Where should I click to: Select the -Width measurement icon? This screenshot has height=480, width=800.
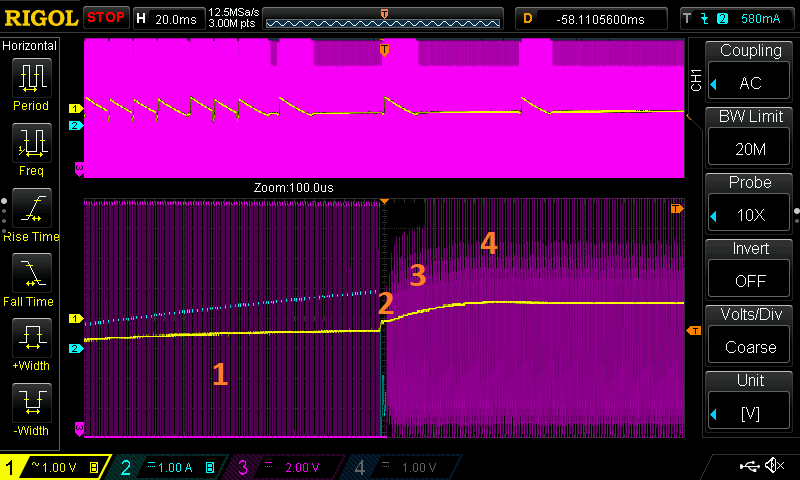(x=32, y=402)
